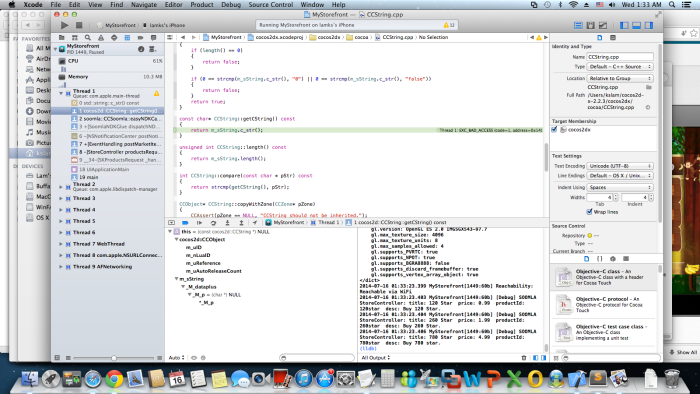This screenshot has height=394, width=700.
Task: Open the Source Control menu
Action: click(x=271, y=4)
